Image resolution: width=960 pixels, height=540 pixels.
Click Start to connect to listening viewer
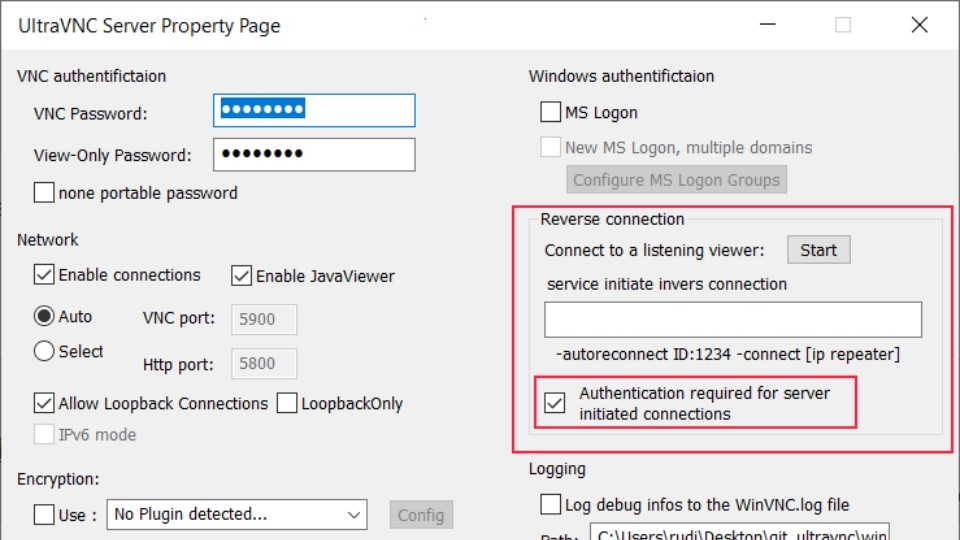click(x=819, y=250)
